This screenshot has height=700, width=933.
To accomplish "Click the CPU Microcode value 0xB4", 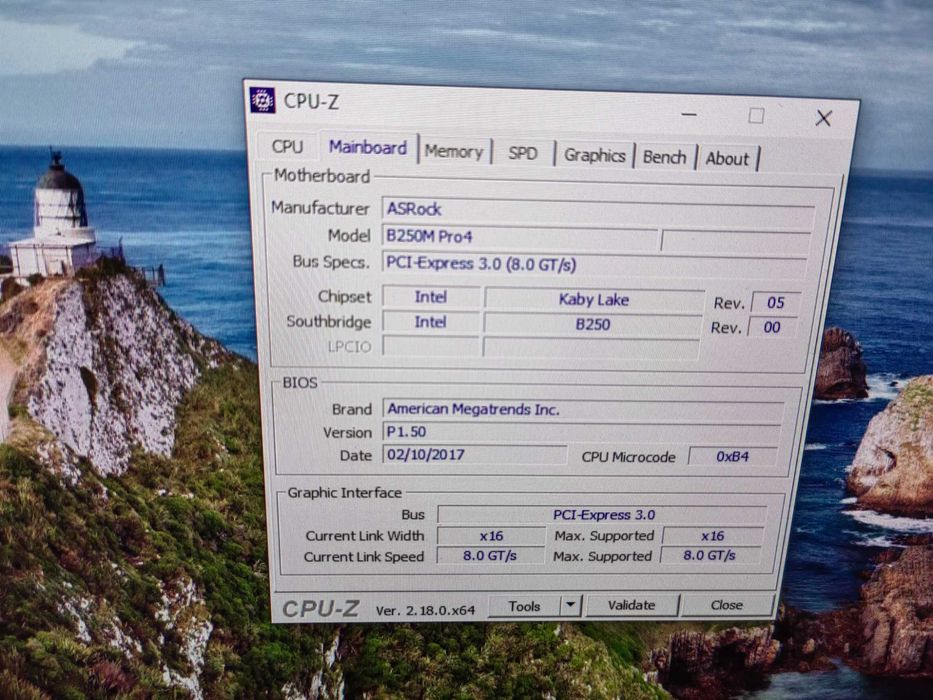I will pos(732,457).
